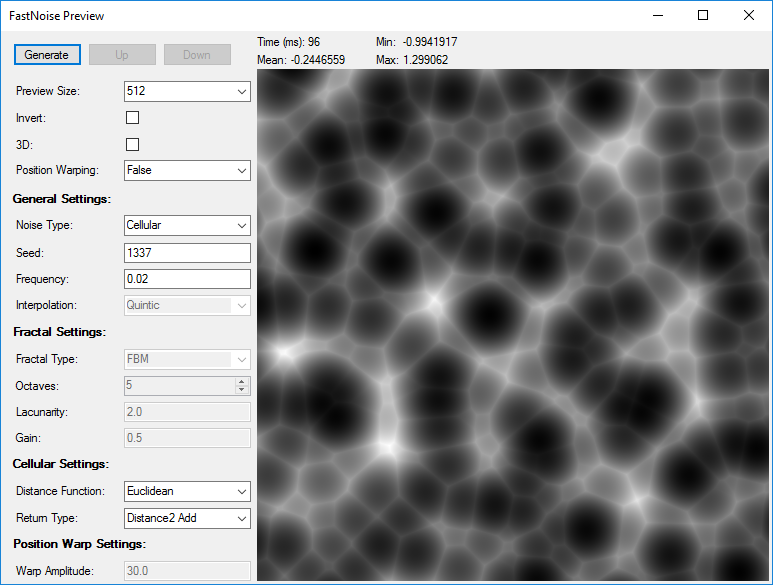Toggle the Invert checkbox
Image resolution: width=773 pixels, height=585 pixels.
[x=133, y=118]
